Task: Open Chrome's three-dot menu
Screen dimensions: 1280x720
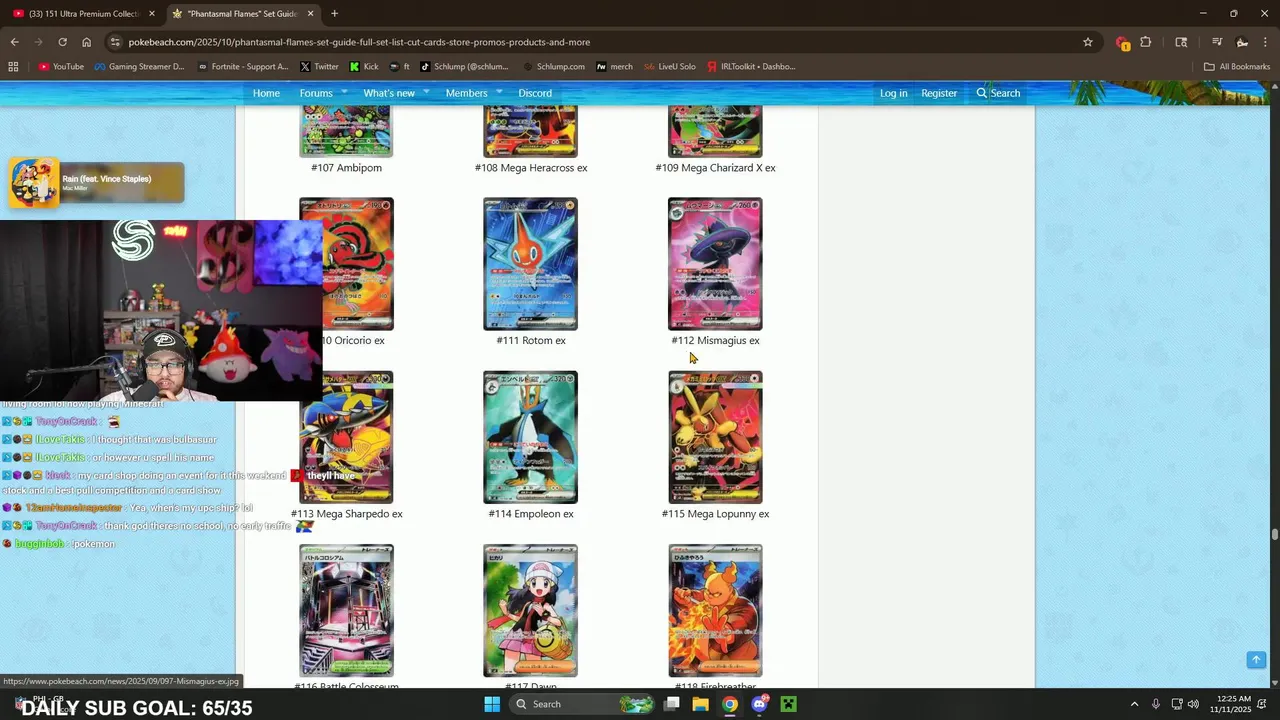Action: 1267,42
